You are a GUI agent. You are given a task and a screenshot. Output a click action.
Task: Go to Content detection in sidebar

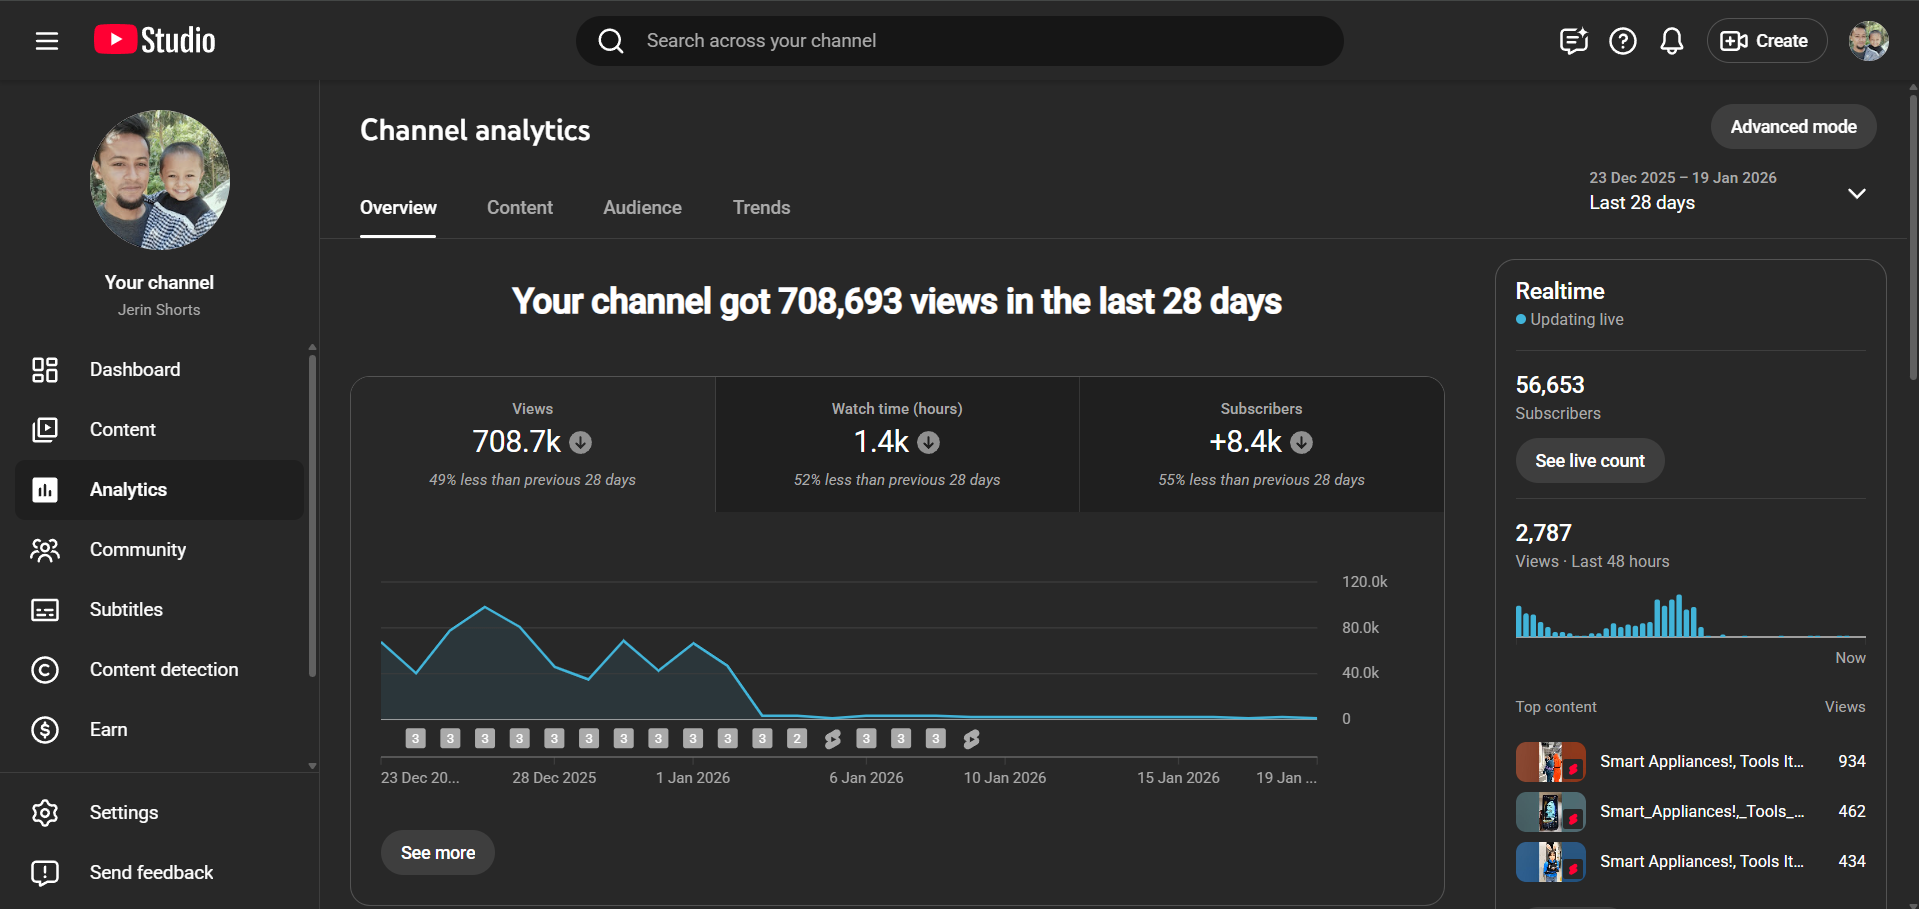(163, 670)
